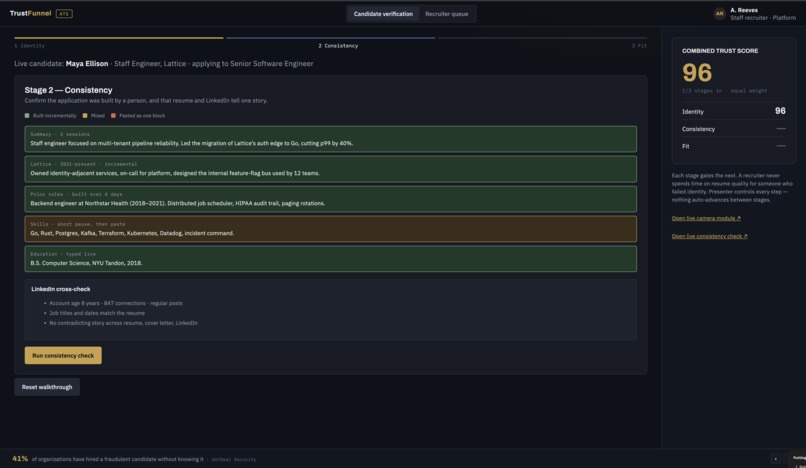This screenshot has height=468, width=806.
Task: Click Reset walkthrough
Action: (47, 387)
